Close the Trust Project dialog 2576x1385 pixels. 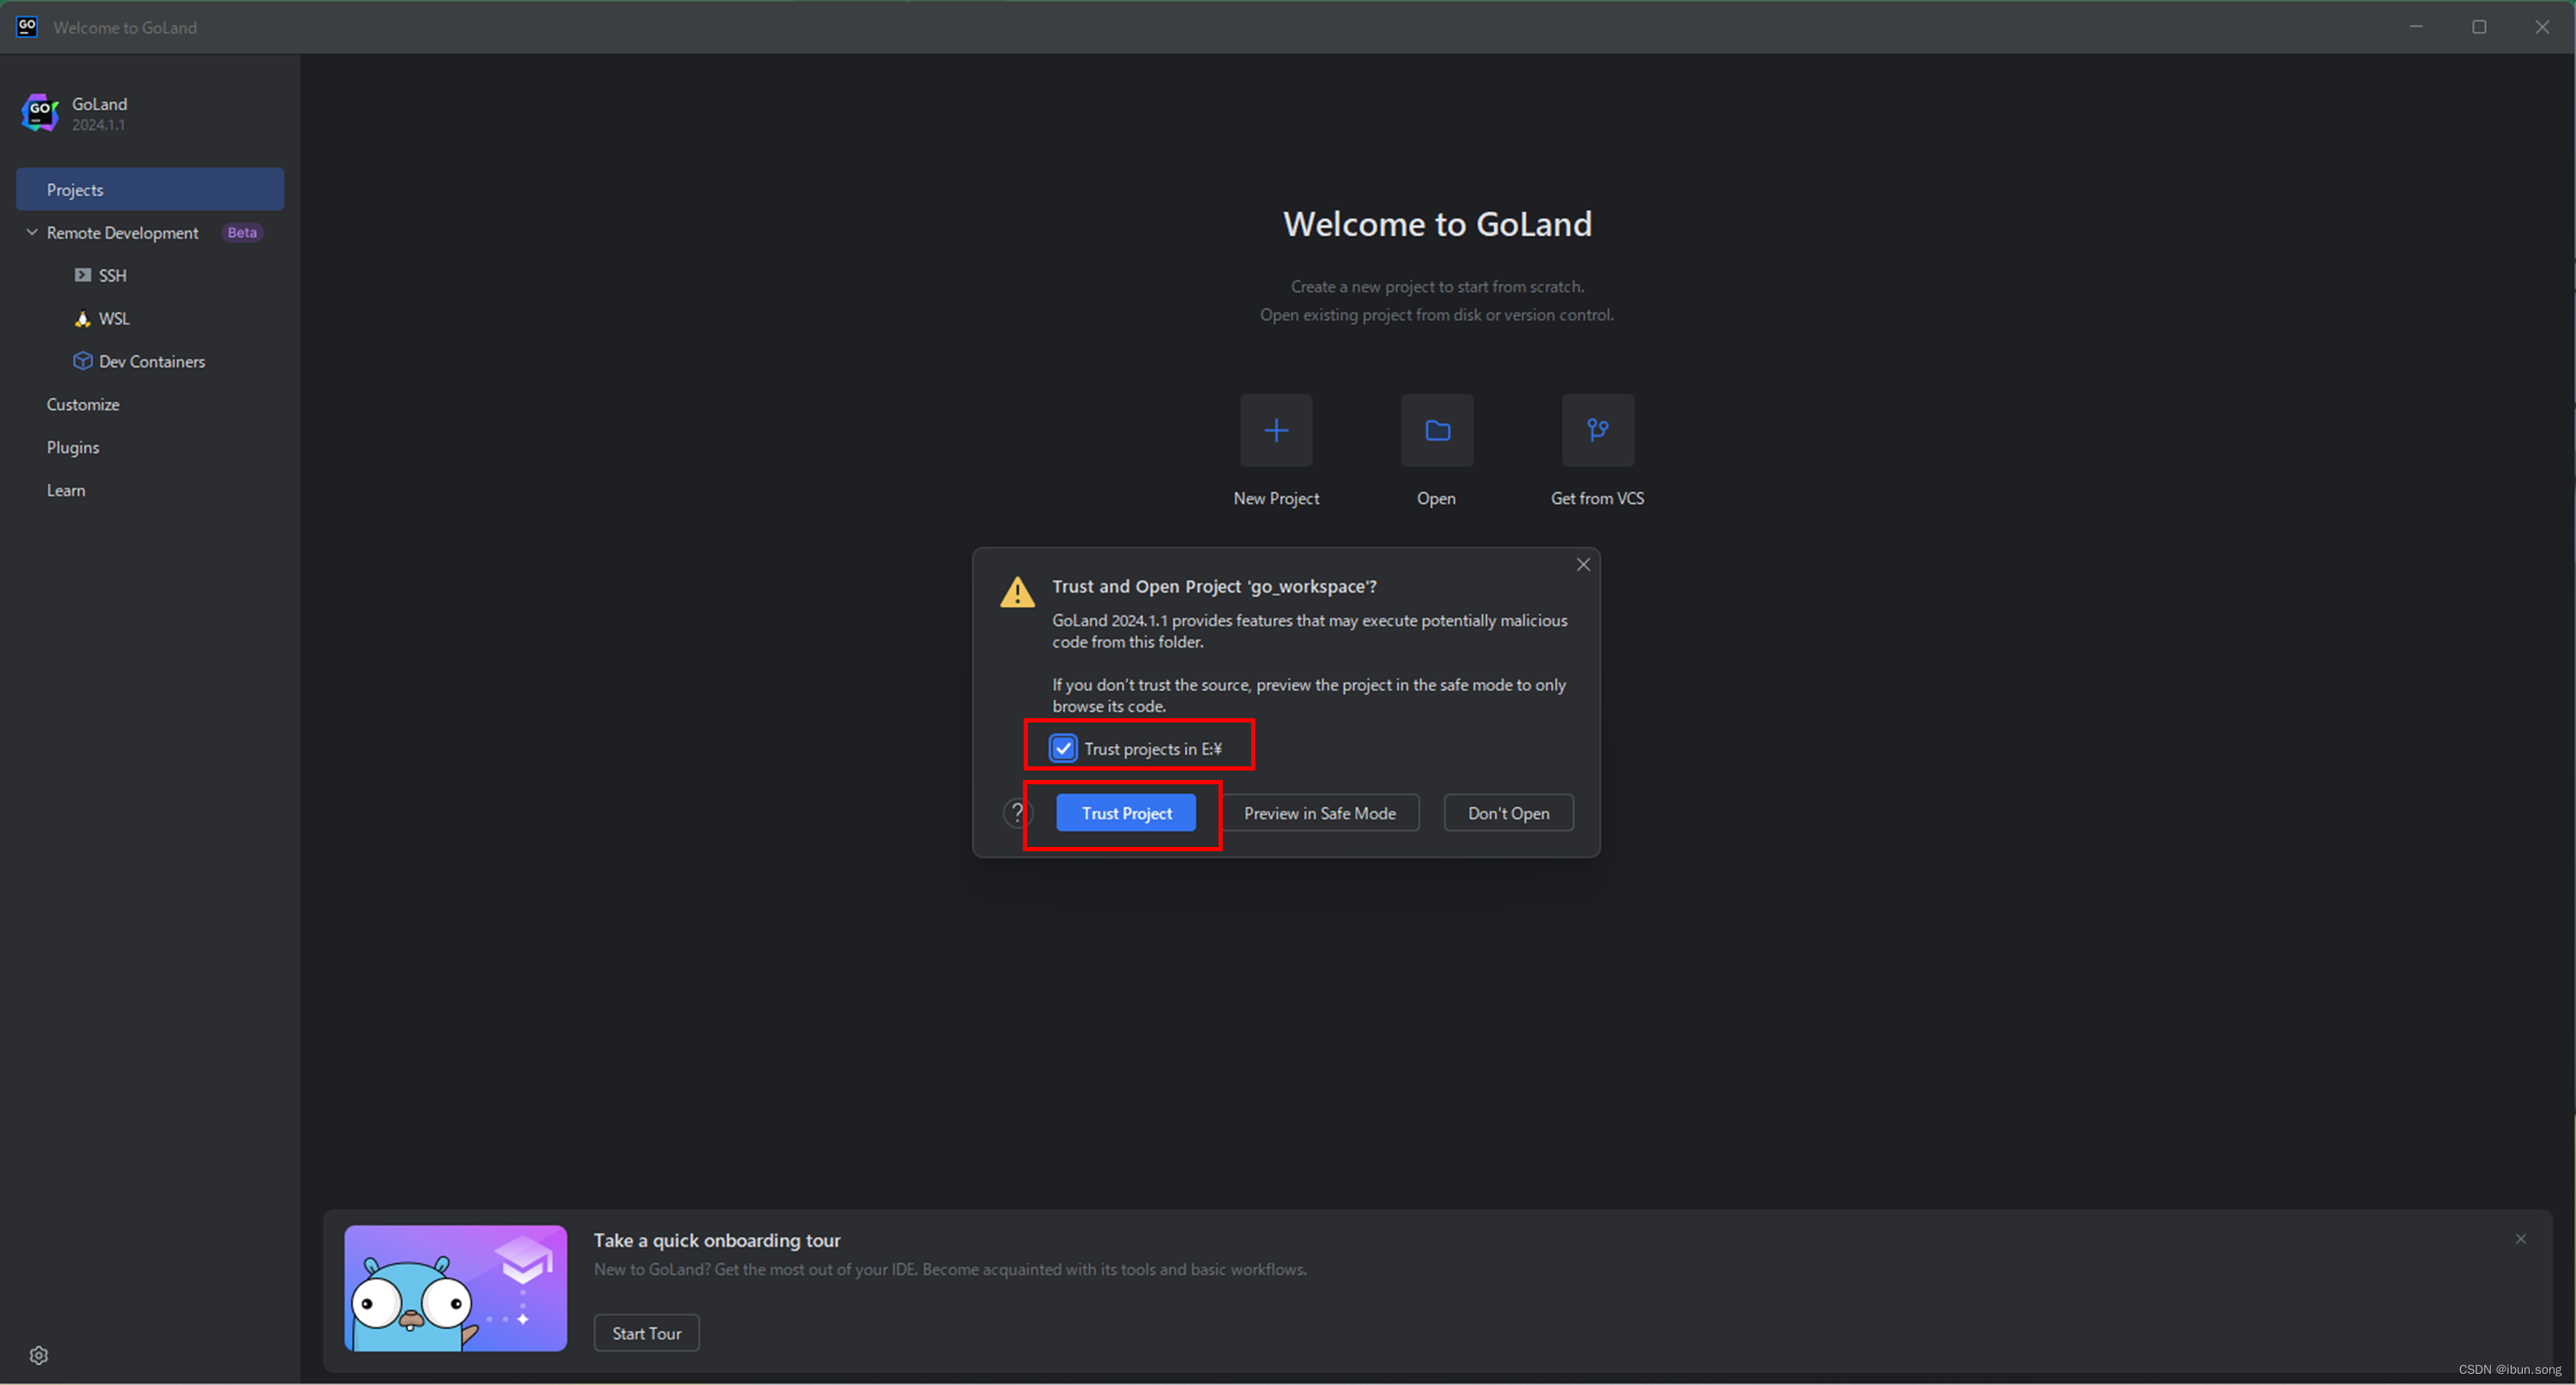click(x=1583, y=565)
